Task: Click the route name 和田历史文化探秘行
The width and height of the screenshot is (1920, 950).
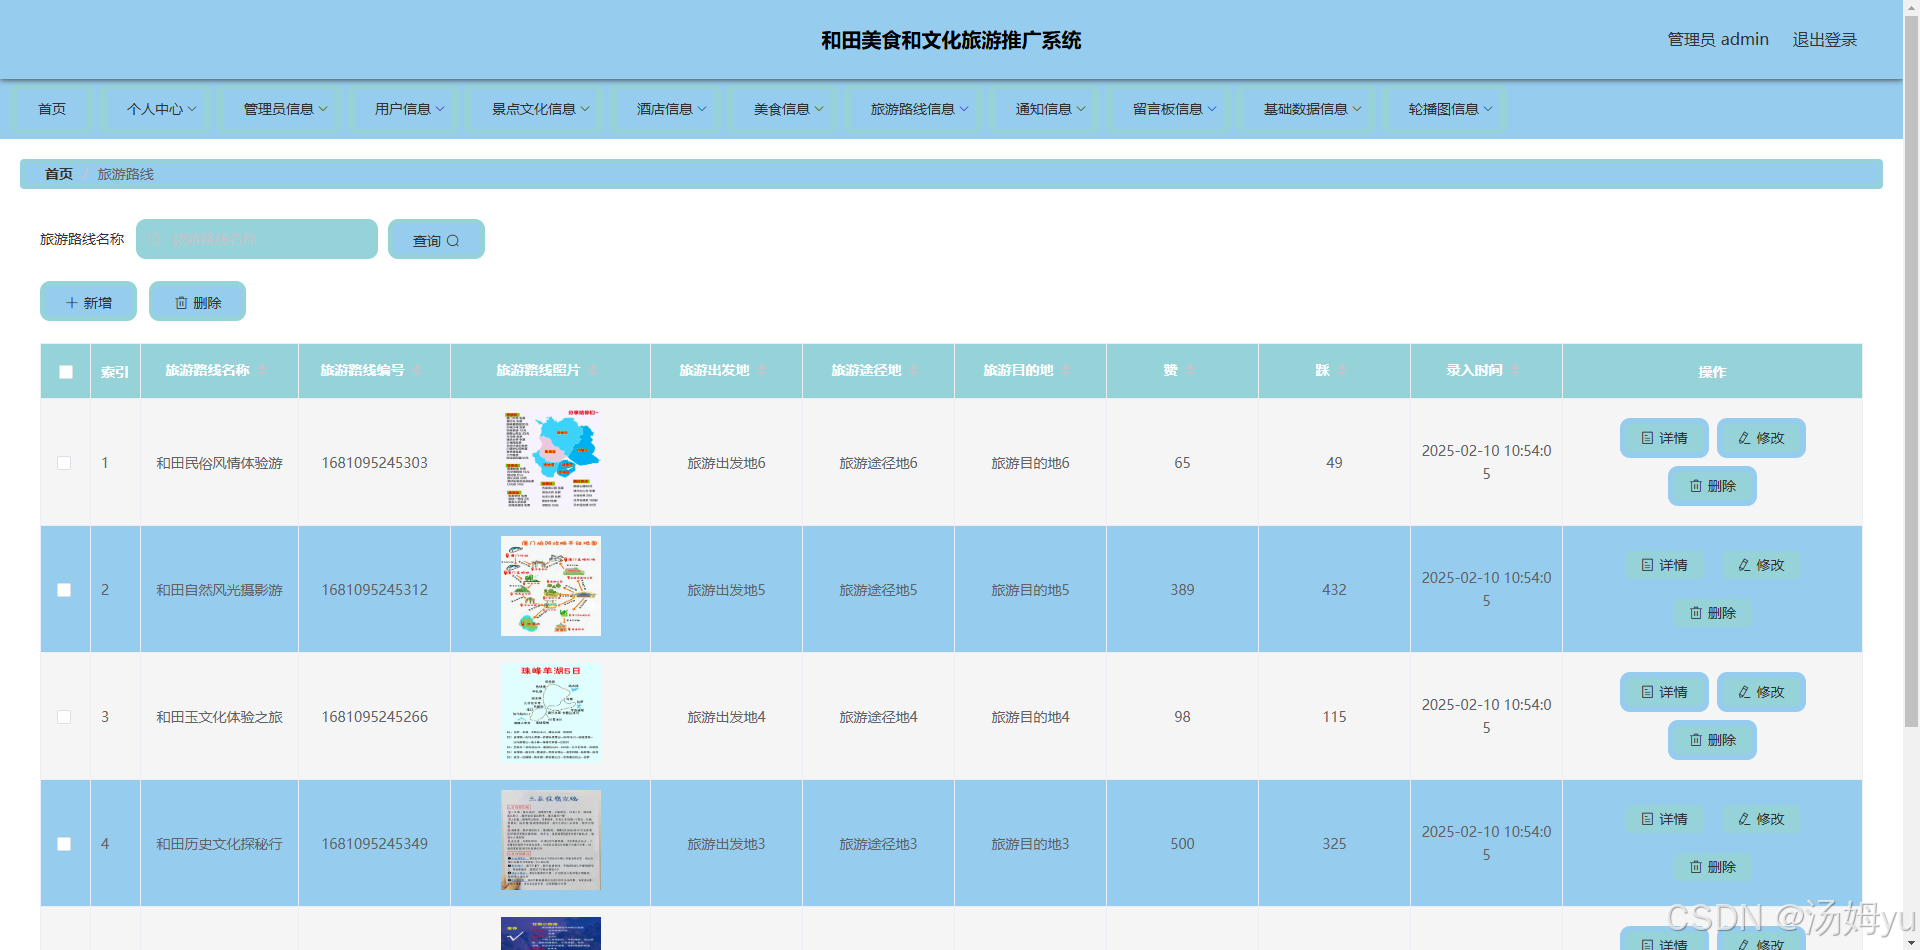Action: click(219, 844)
